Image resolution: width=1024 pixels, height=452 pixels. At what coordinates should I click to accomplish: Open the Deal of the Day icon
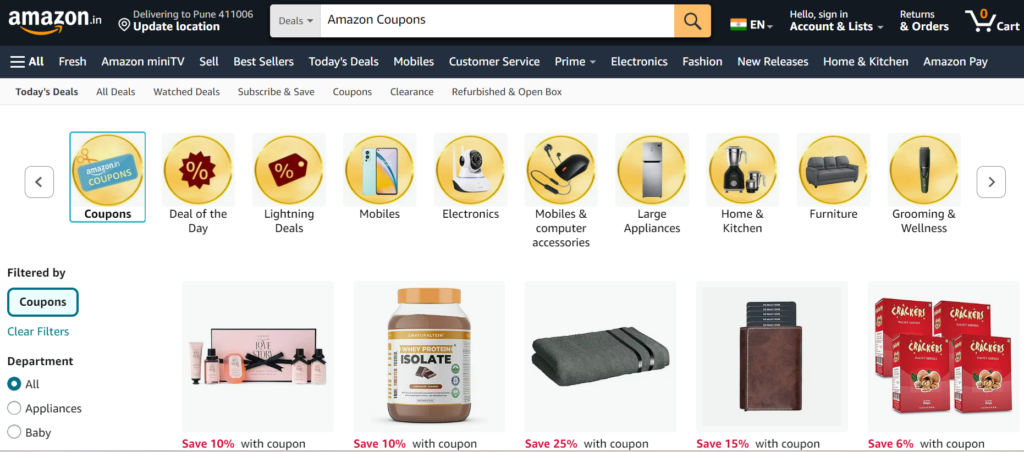pos(198,170)
